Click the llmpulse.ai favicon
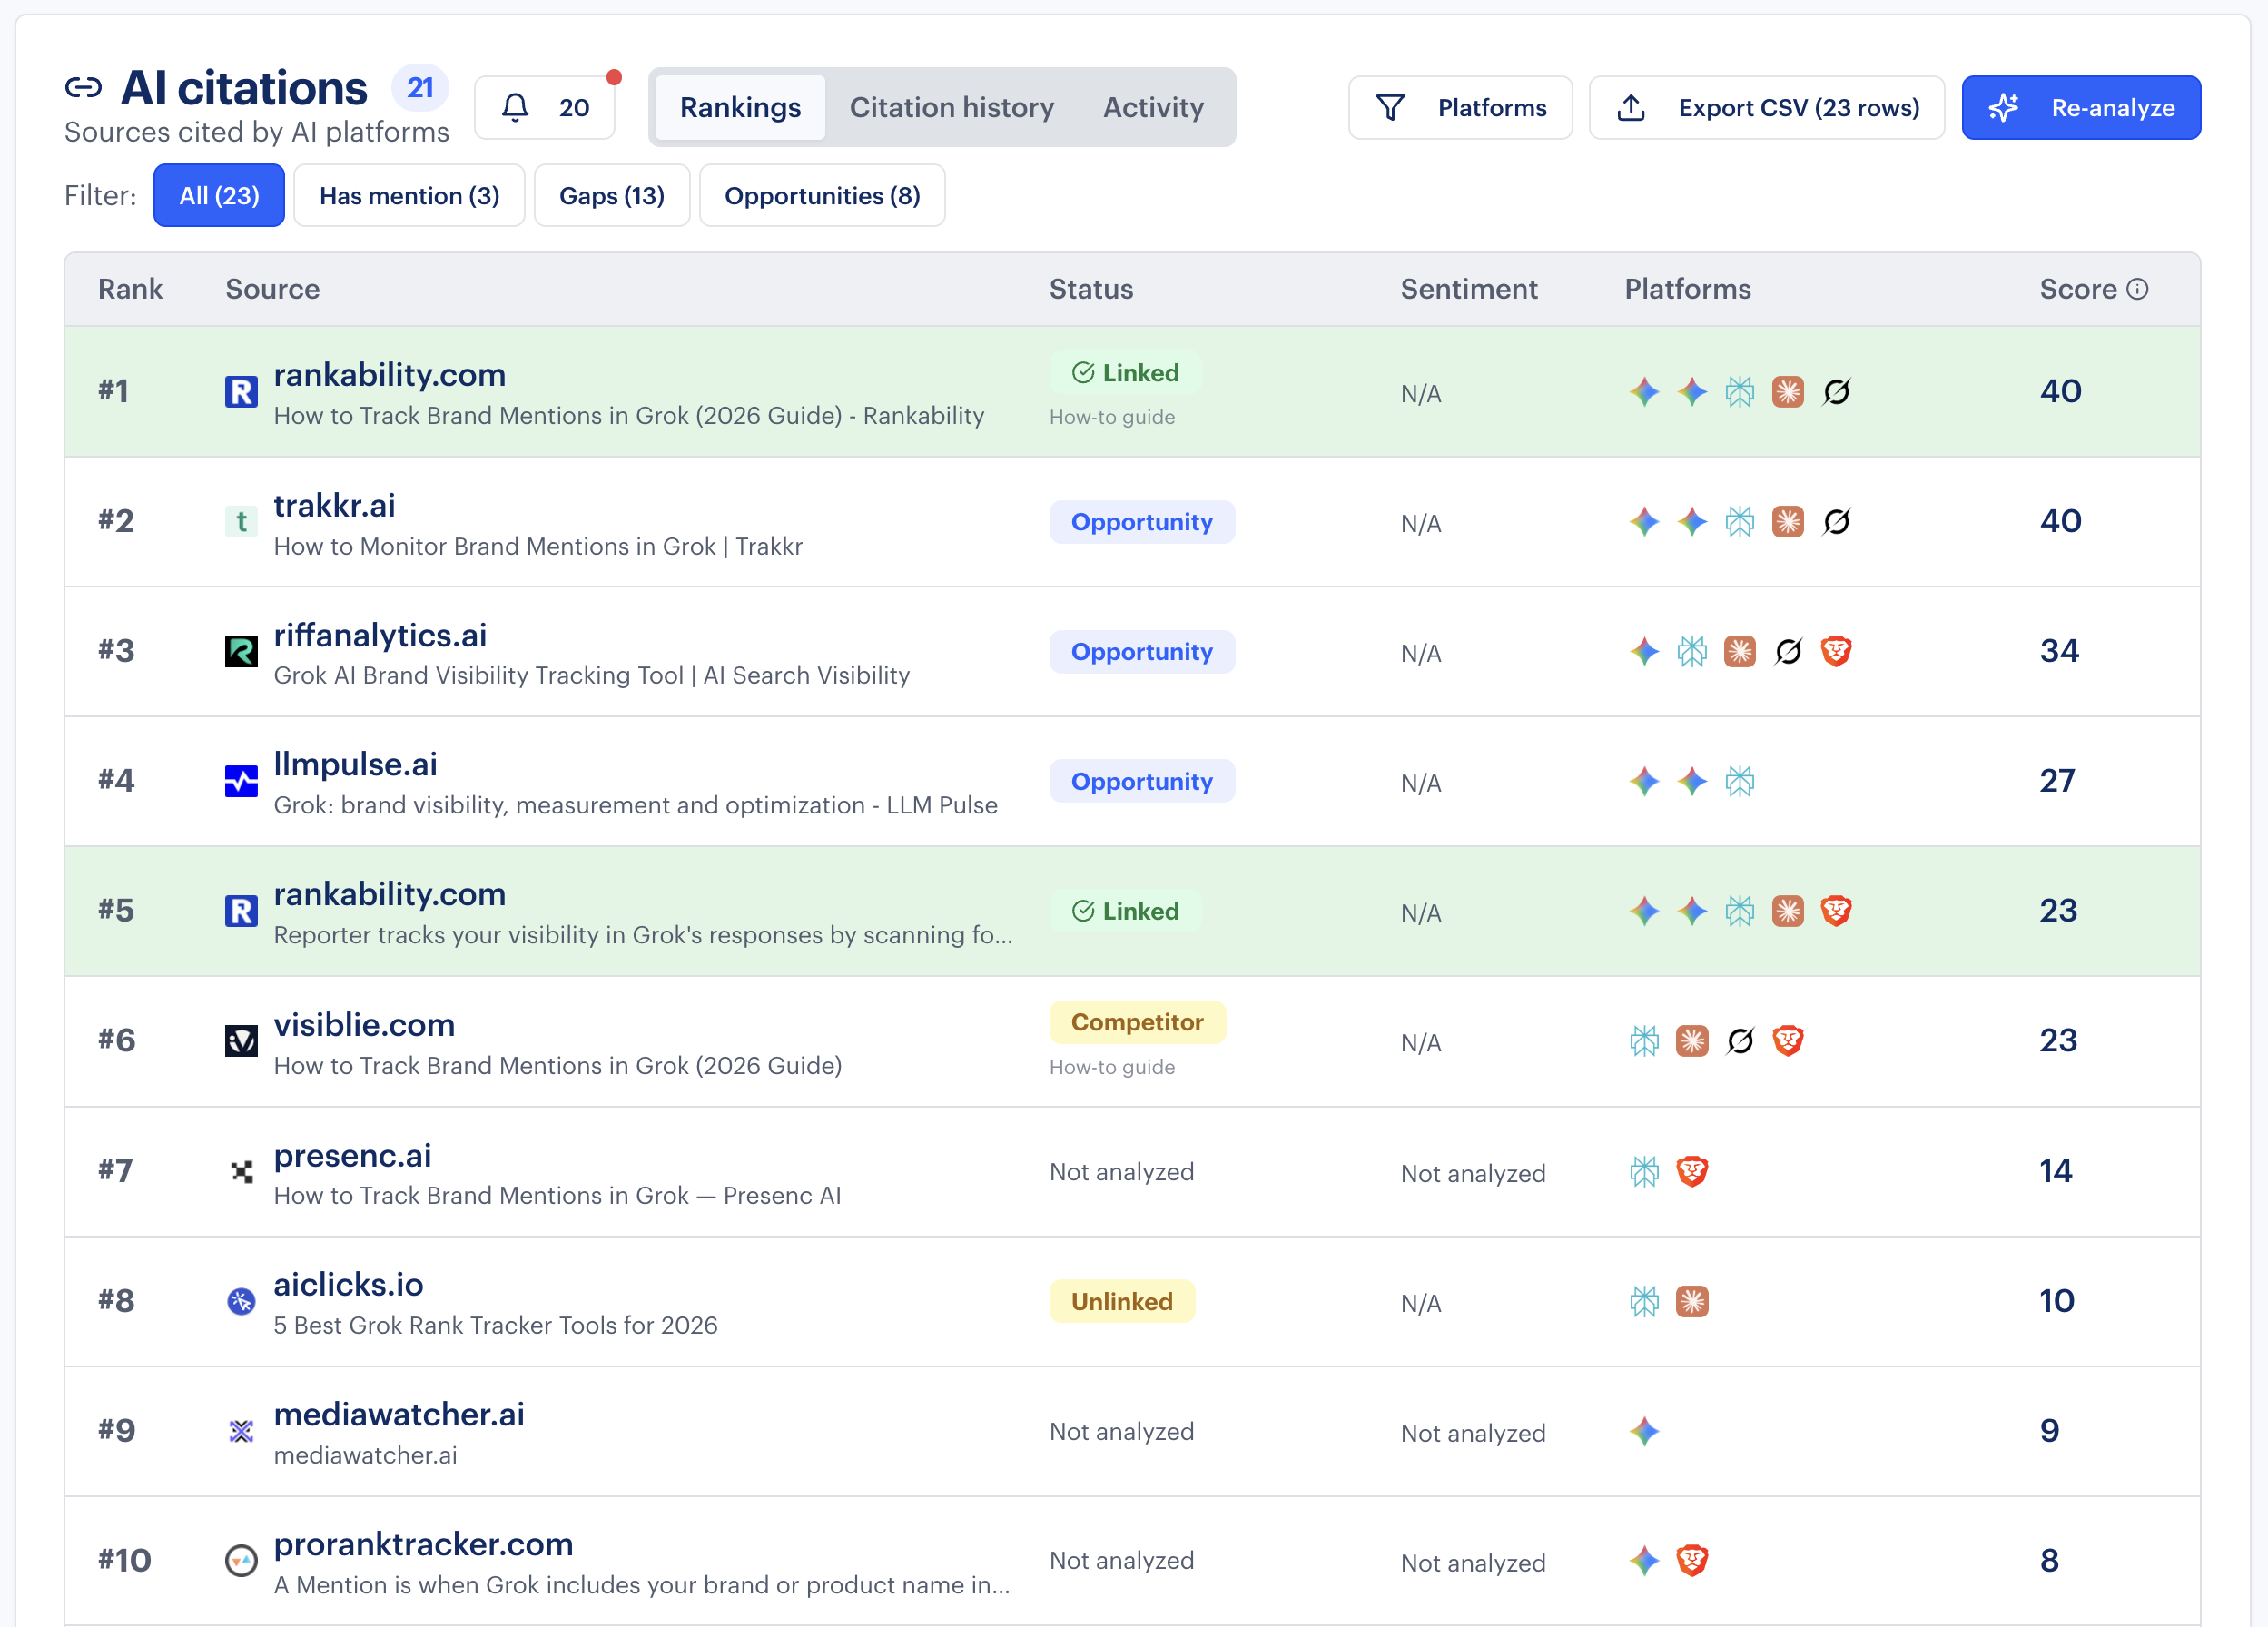 tap(241, 781)
